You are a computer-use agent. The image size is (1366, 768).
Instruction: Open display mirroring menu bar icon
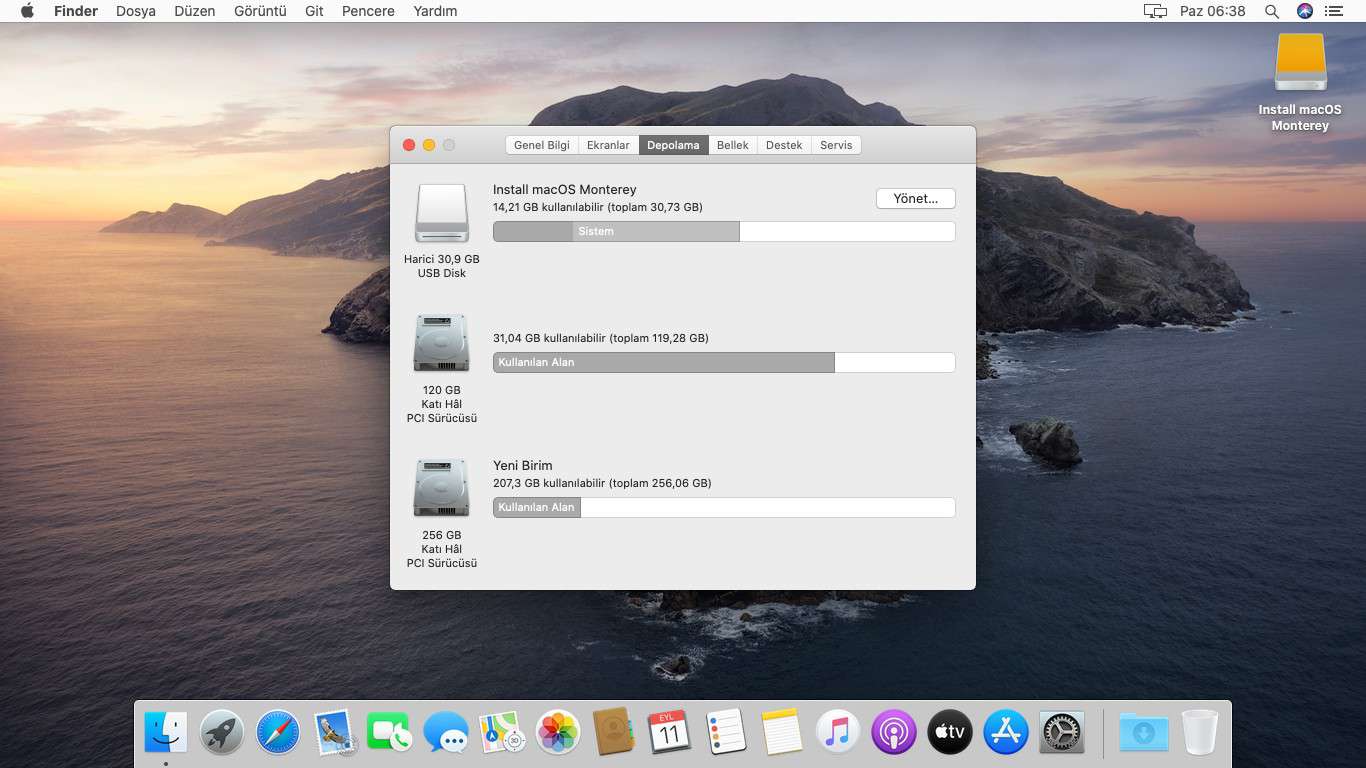click(x=1155, y=11)
